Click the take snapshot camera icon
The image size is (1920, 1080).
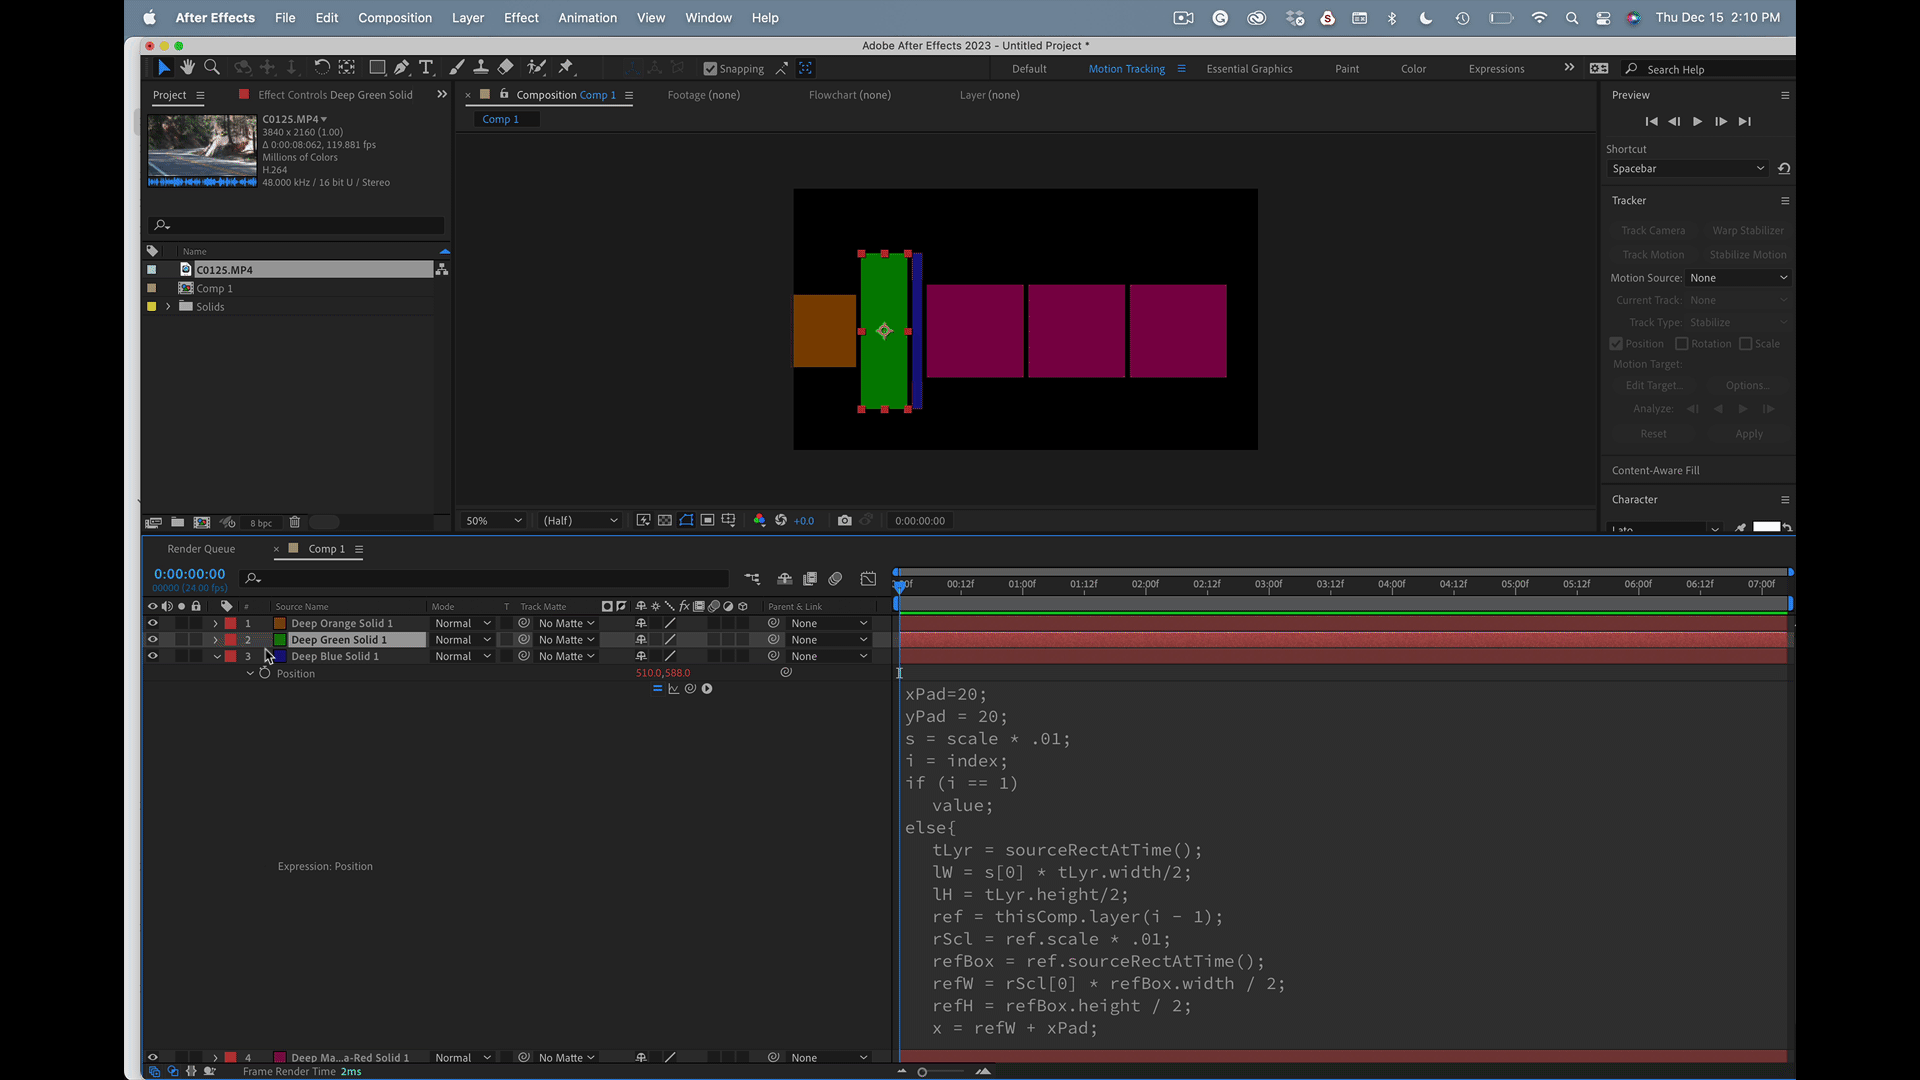tap(845, 521)
